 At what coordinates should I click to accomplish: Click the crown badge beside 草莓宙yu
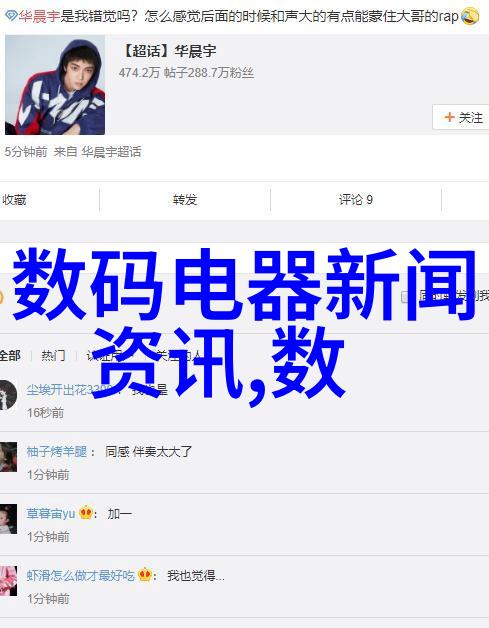tap(86, 513)
